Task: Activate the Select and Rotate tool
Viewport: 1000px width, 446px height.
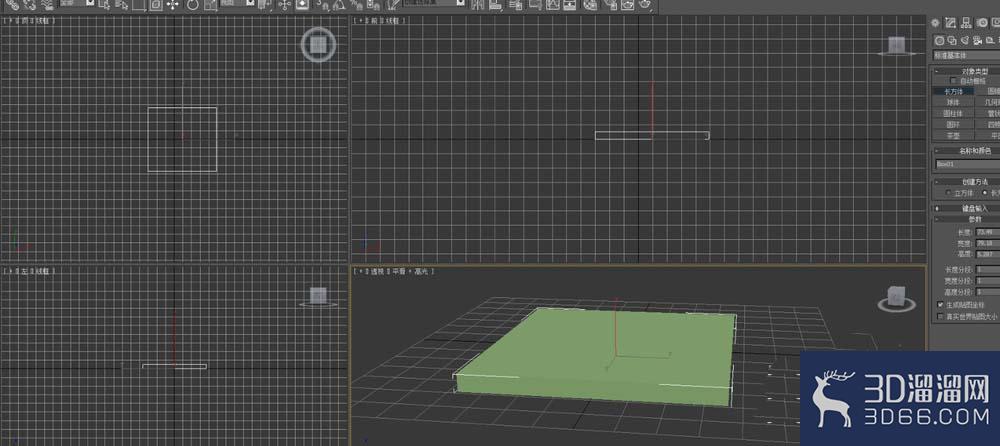Action: click(x=192, y=5)
